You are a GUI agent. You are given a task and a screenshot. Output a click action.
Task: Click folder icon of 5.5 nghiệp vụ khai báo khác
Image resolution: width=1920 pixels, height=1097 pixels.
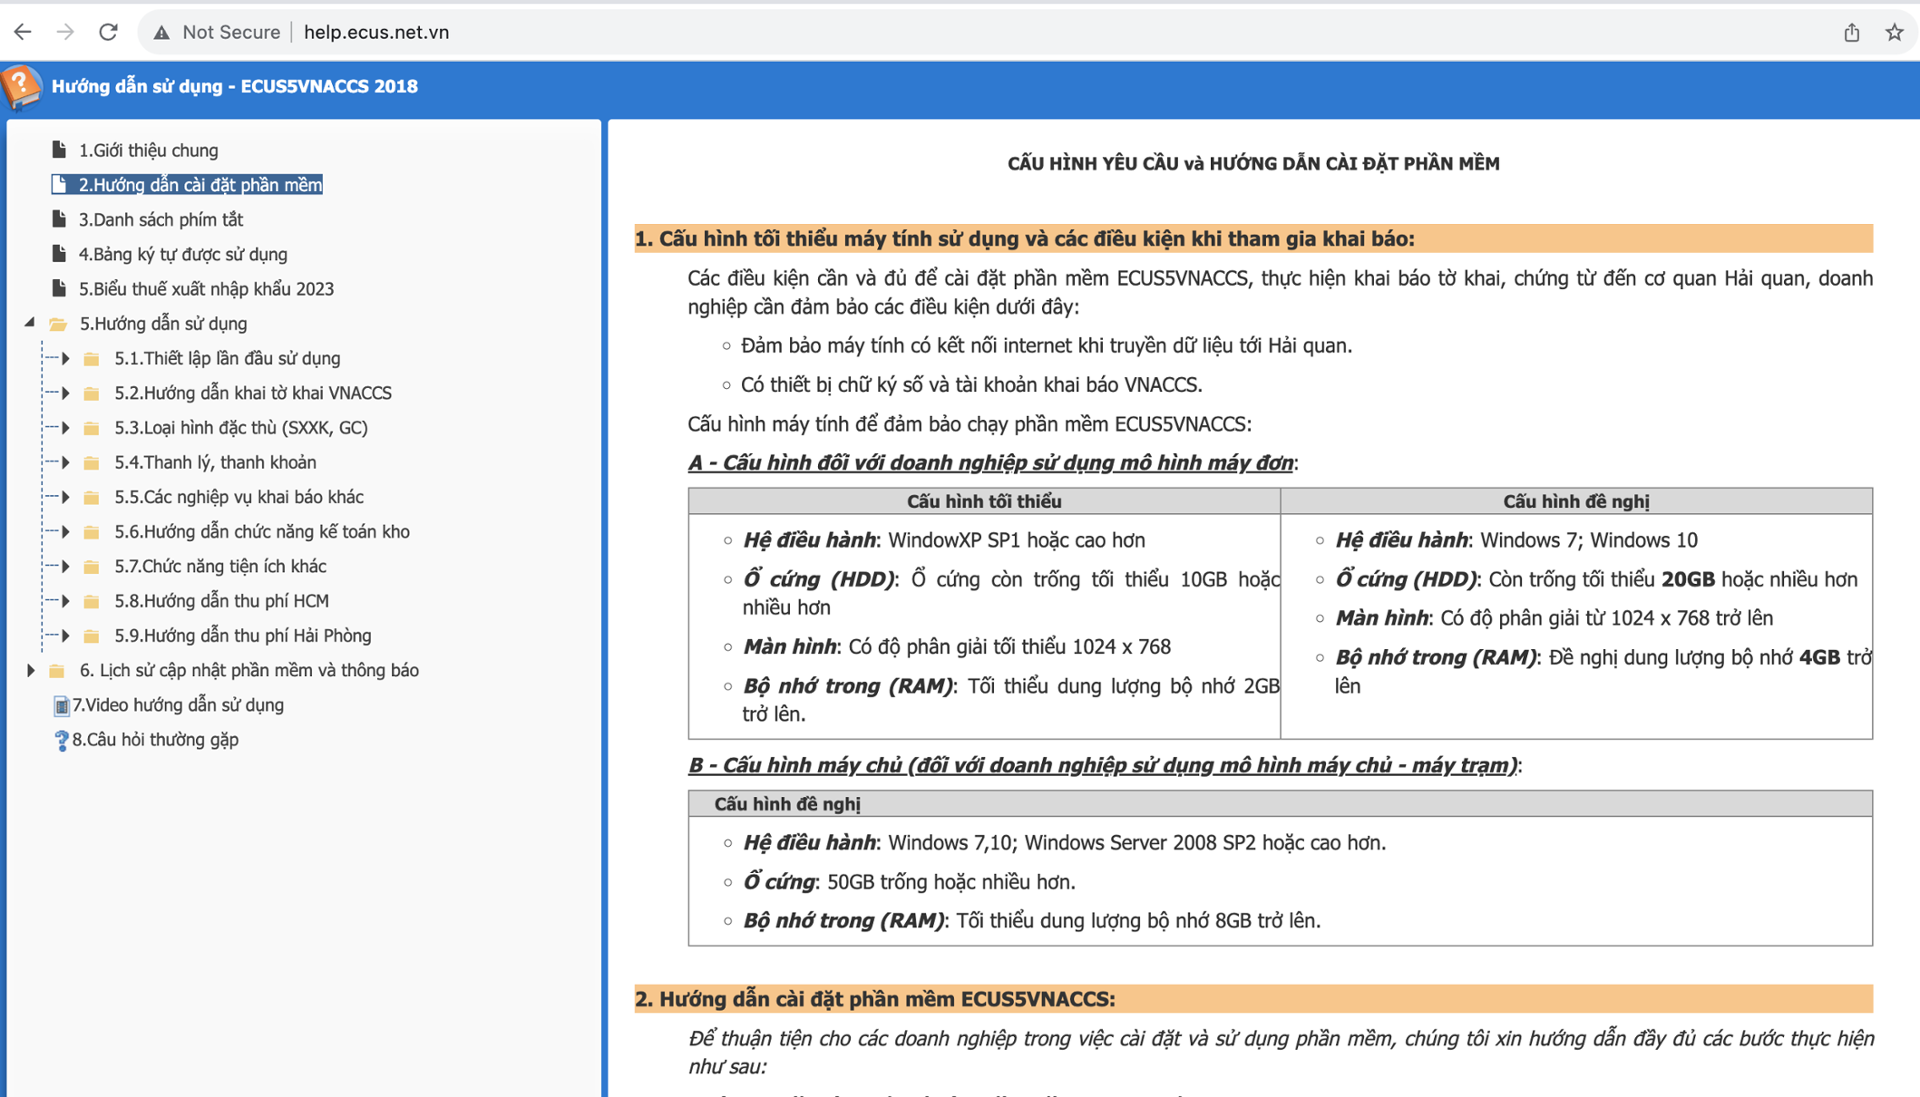[91, 497]
